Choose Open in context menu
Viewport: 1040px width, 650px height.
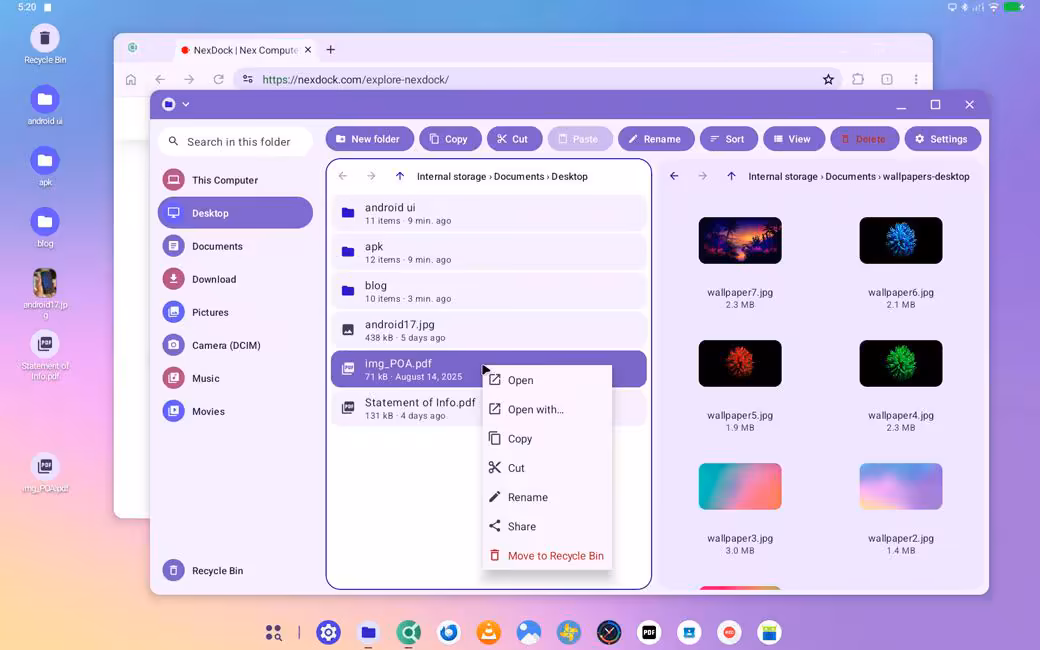pos(547,380)
